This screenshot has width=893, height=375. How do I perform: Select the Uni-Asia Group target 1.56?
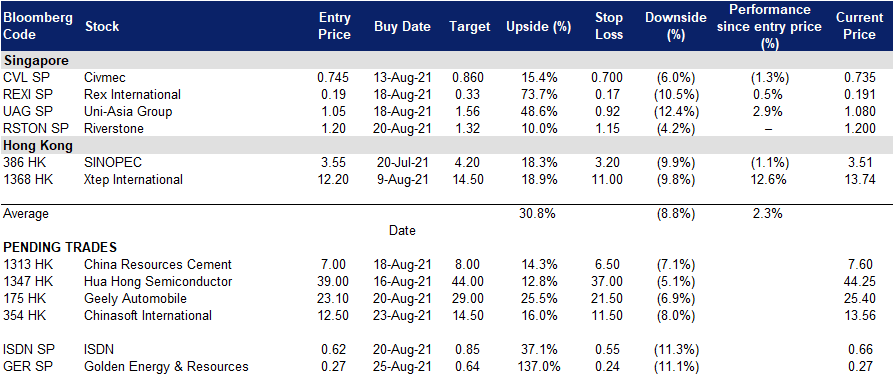468,111
